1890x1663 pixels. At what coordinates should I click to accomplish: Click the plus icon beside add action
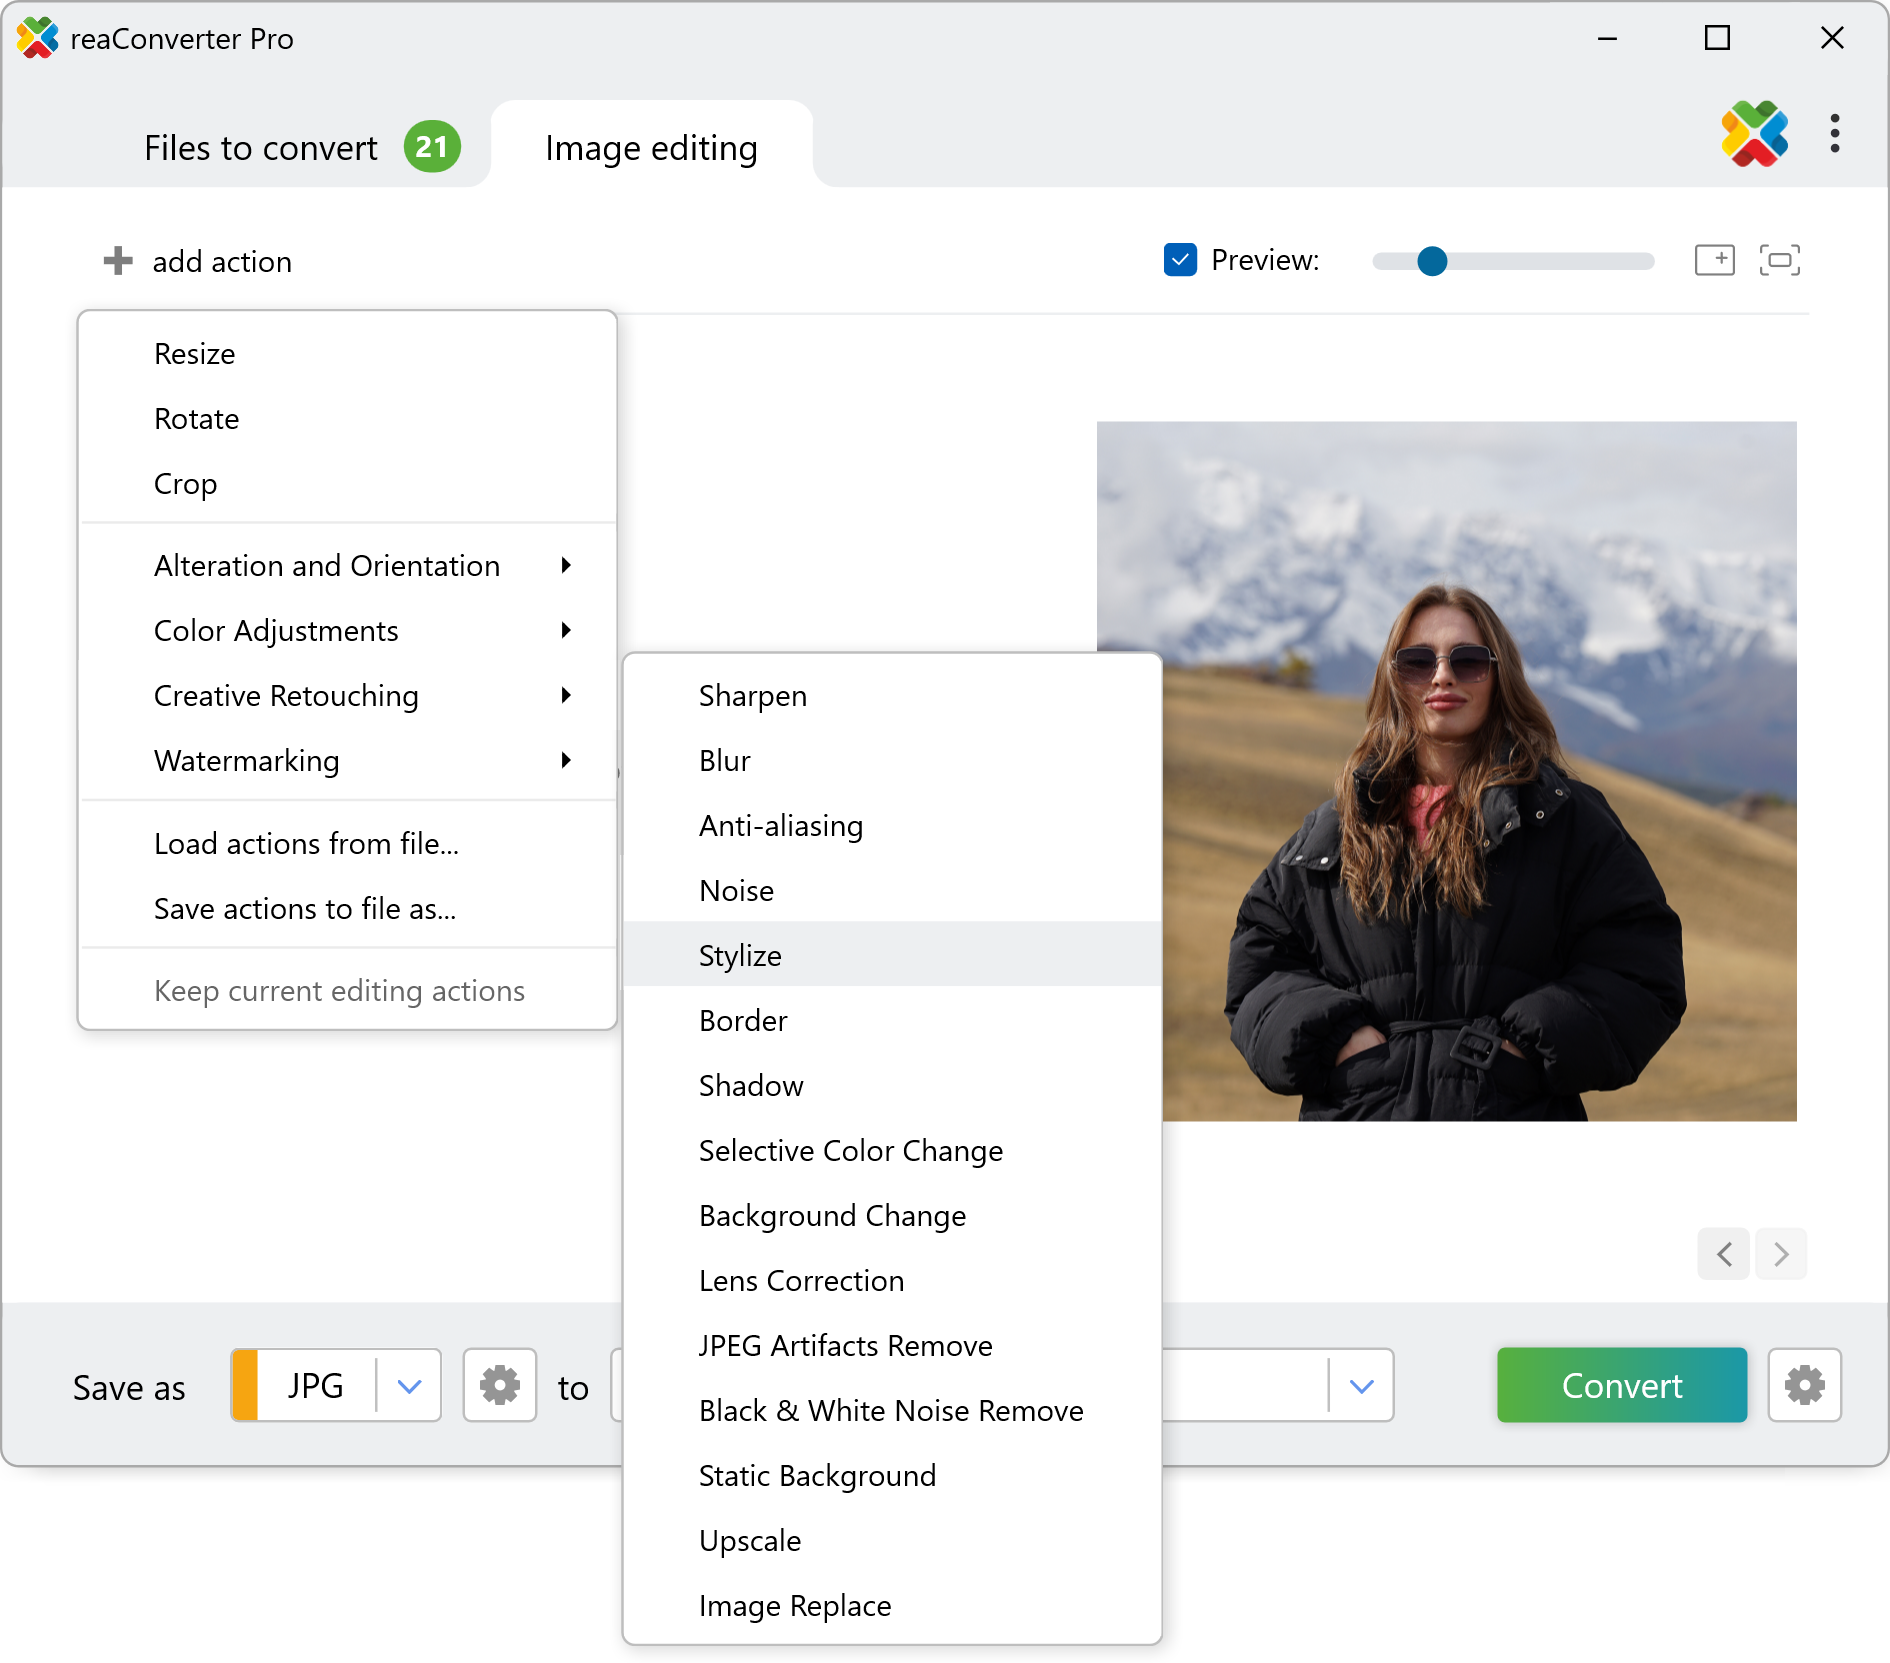(x=118, y=261)
